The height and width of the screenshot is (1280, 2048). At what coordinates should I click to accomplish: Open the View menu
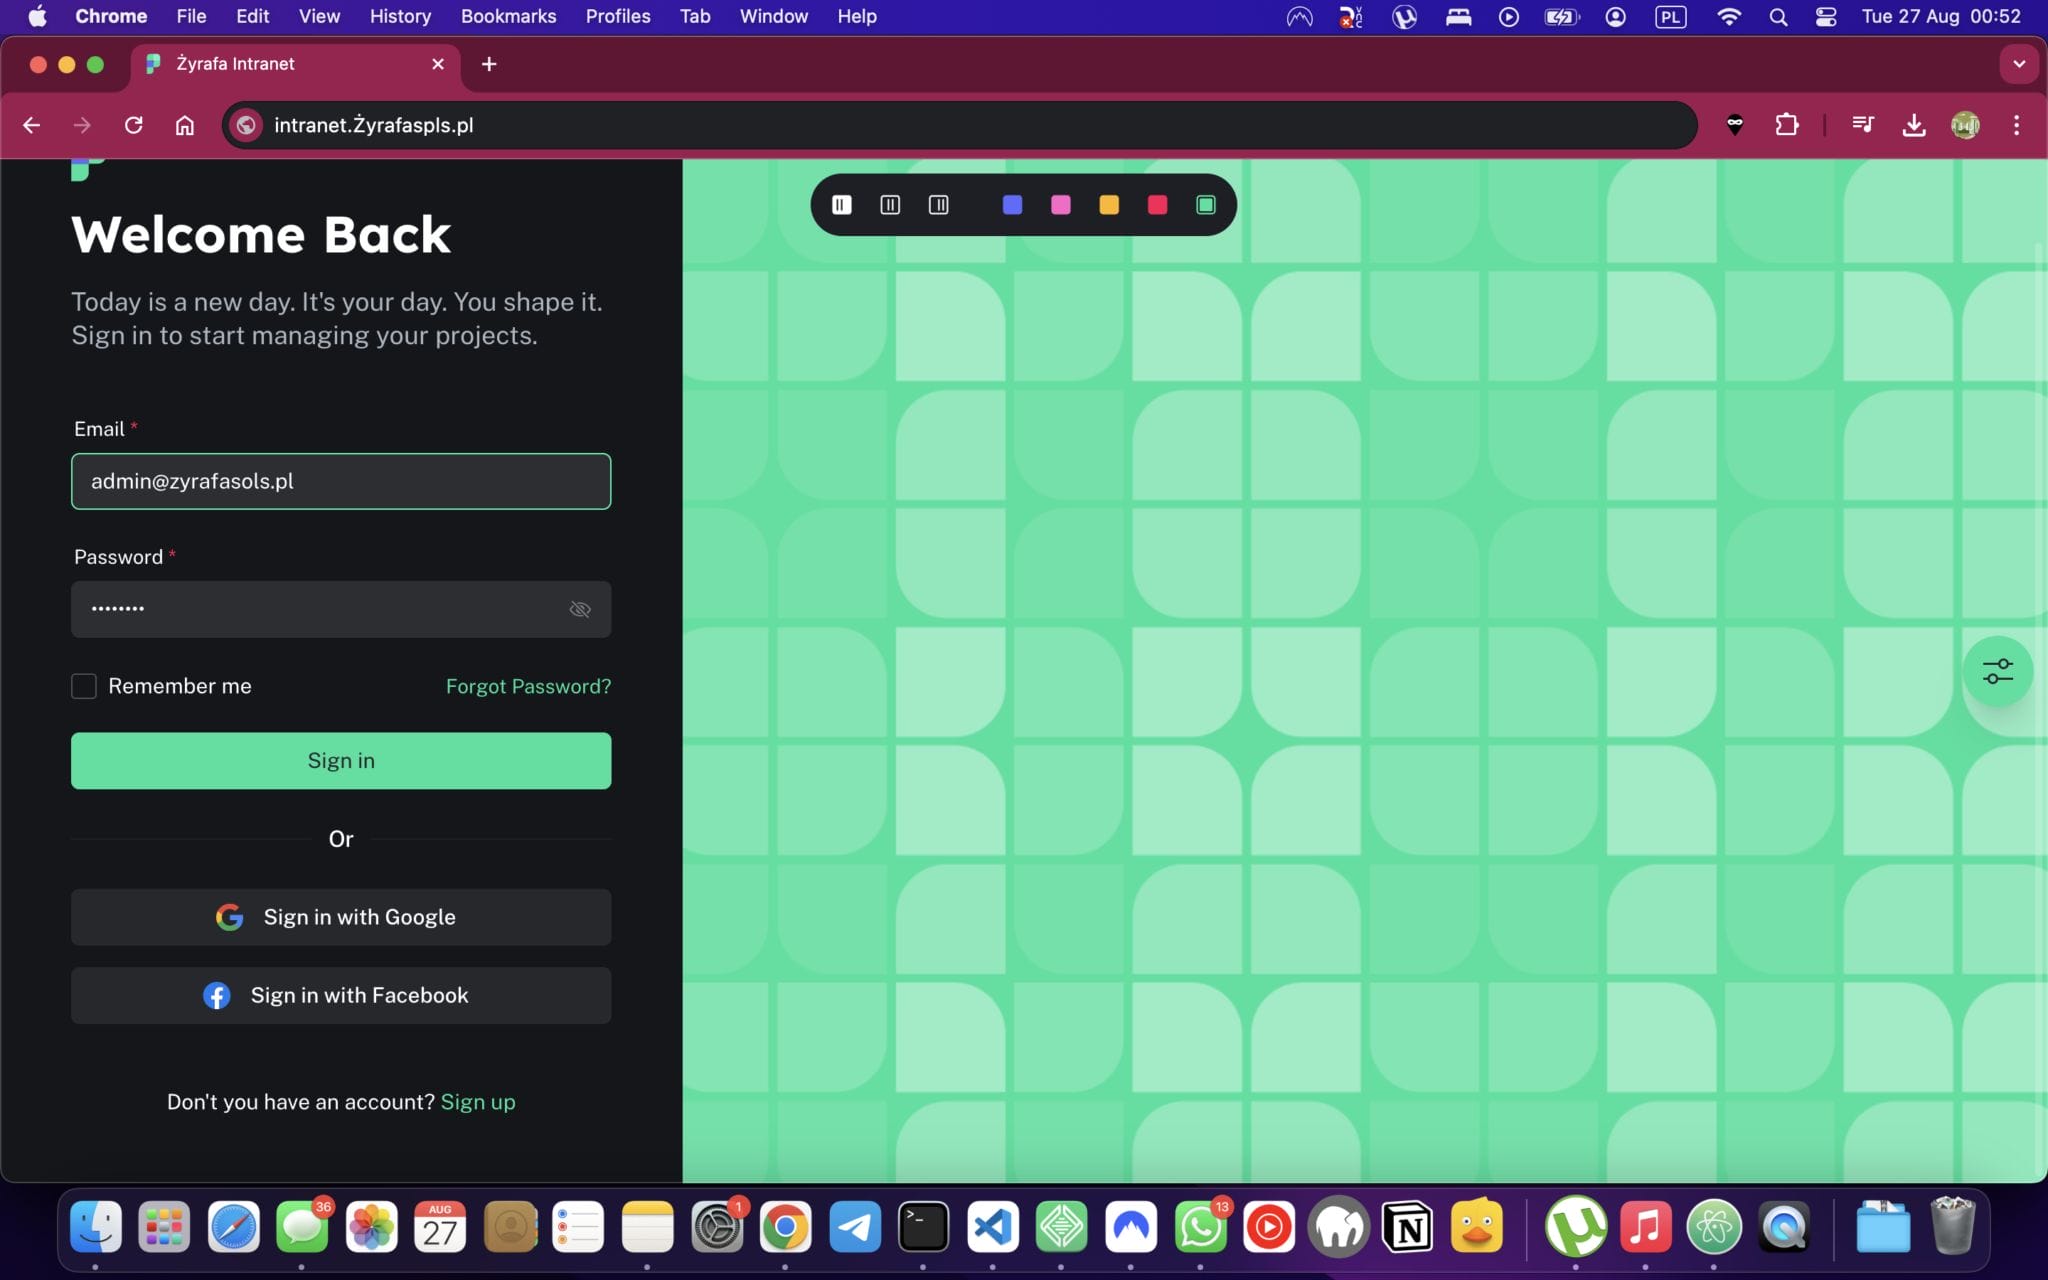(319, 16)
